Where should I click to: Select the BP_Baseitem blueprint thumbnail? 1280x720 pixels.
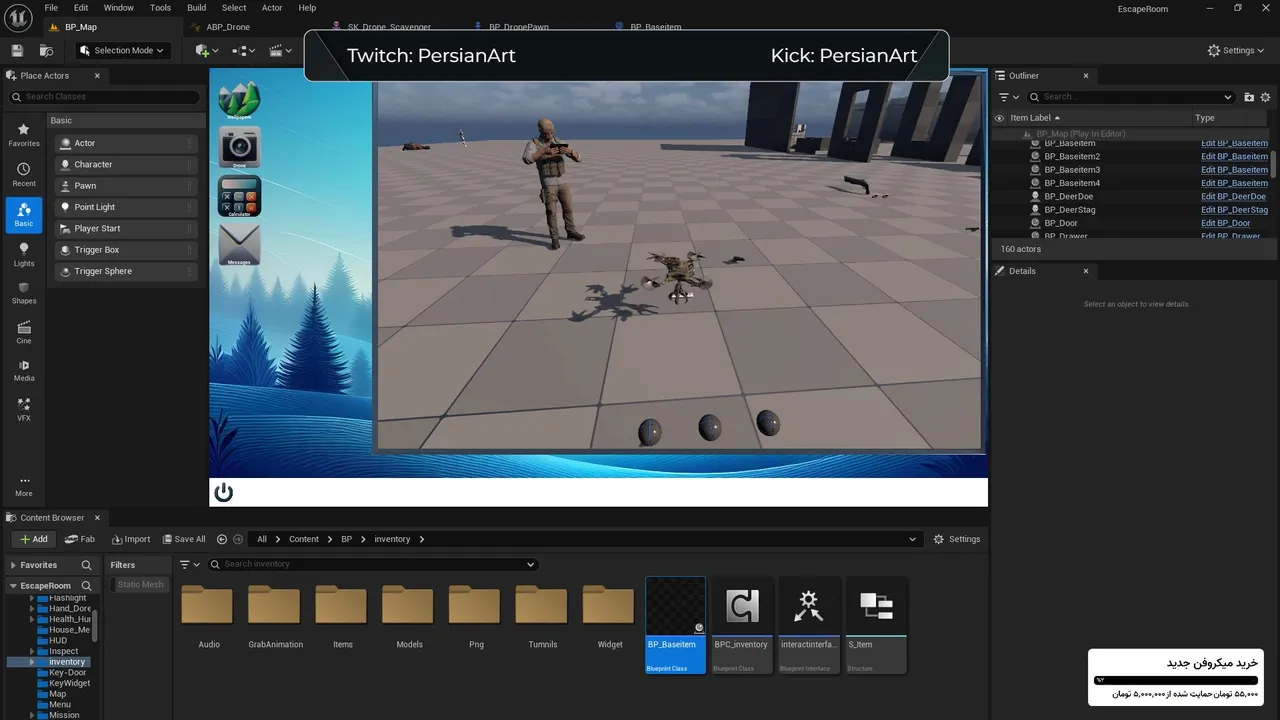pos(675,625)
